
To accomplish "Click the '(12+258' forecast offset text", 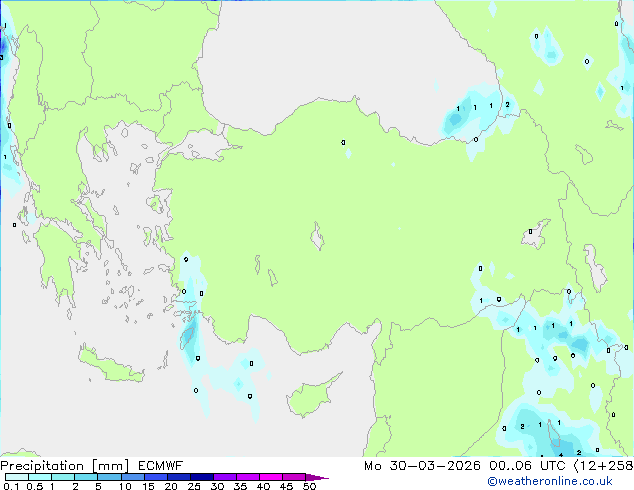I will (603, 466).
